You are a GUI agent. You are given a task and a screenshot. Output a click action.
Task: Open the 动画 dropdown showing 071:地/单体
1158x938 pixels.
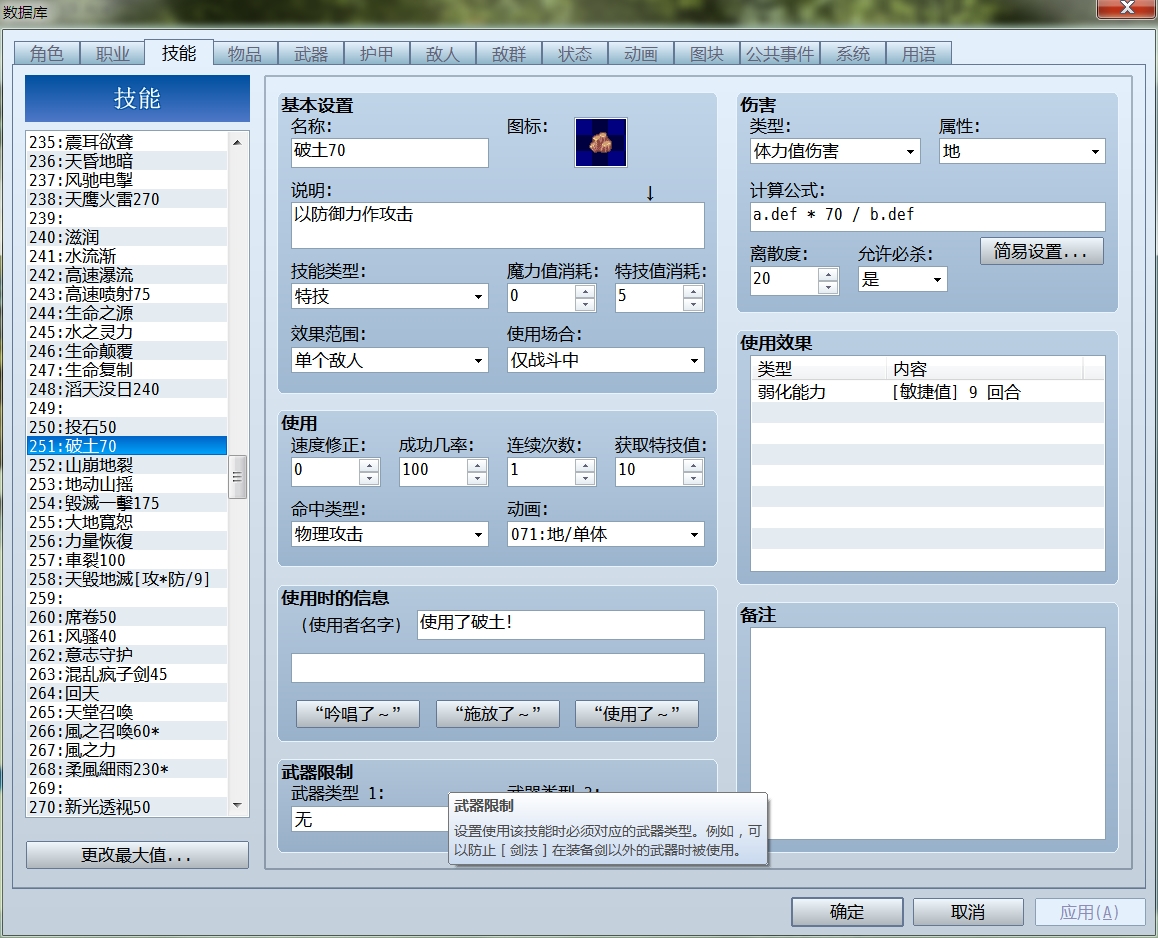pos(606,534)
